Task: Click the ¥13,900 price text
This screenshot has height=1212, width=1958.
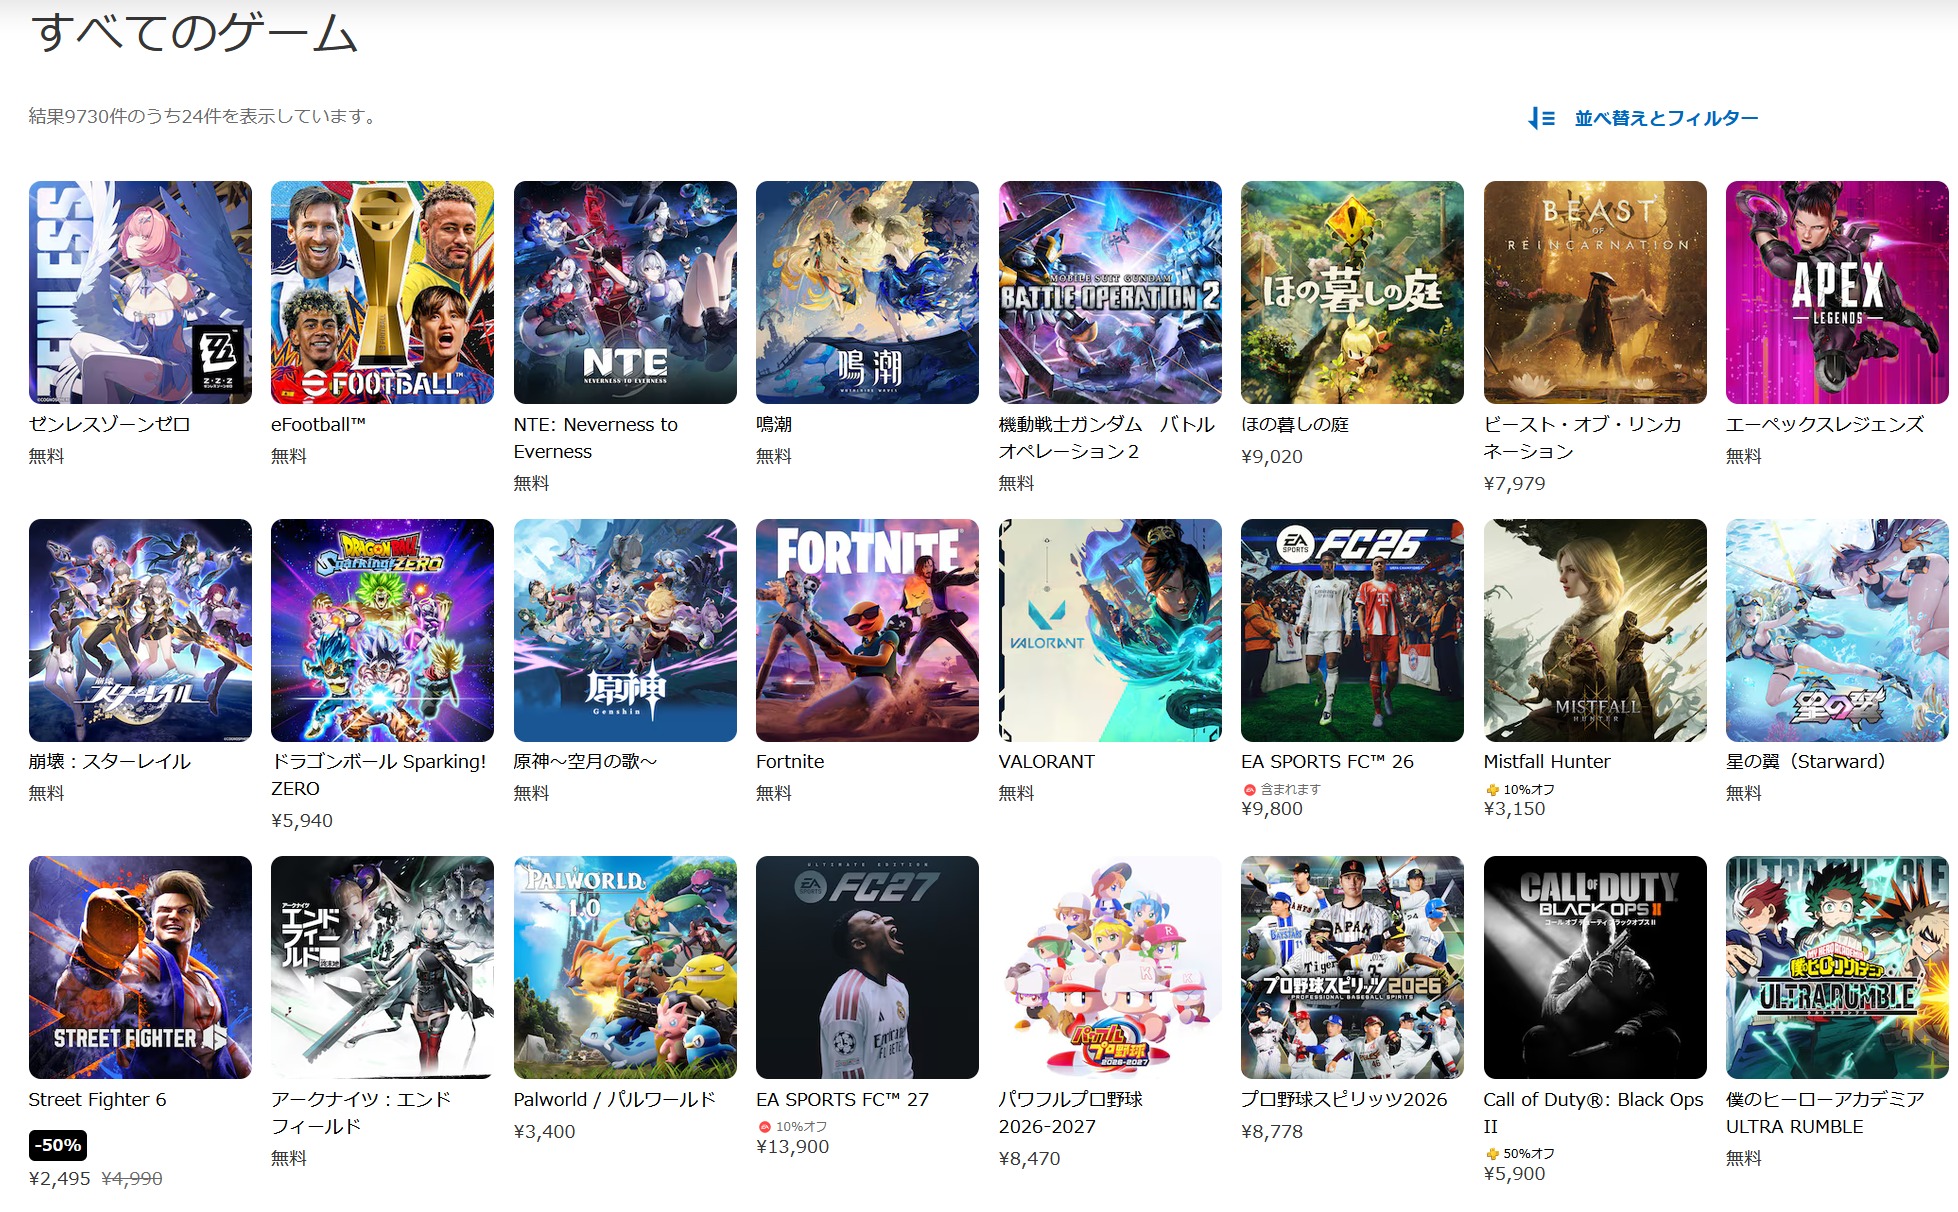Action: point(793,1147)
